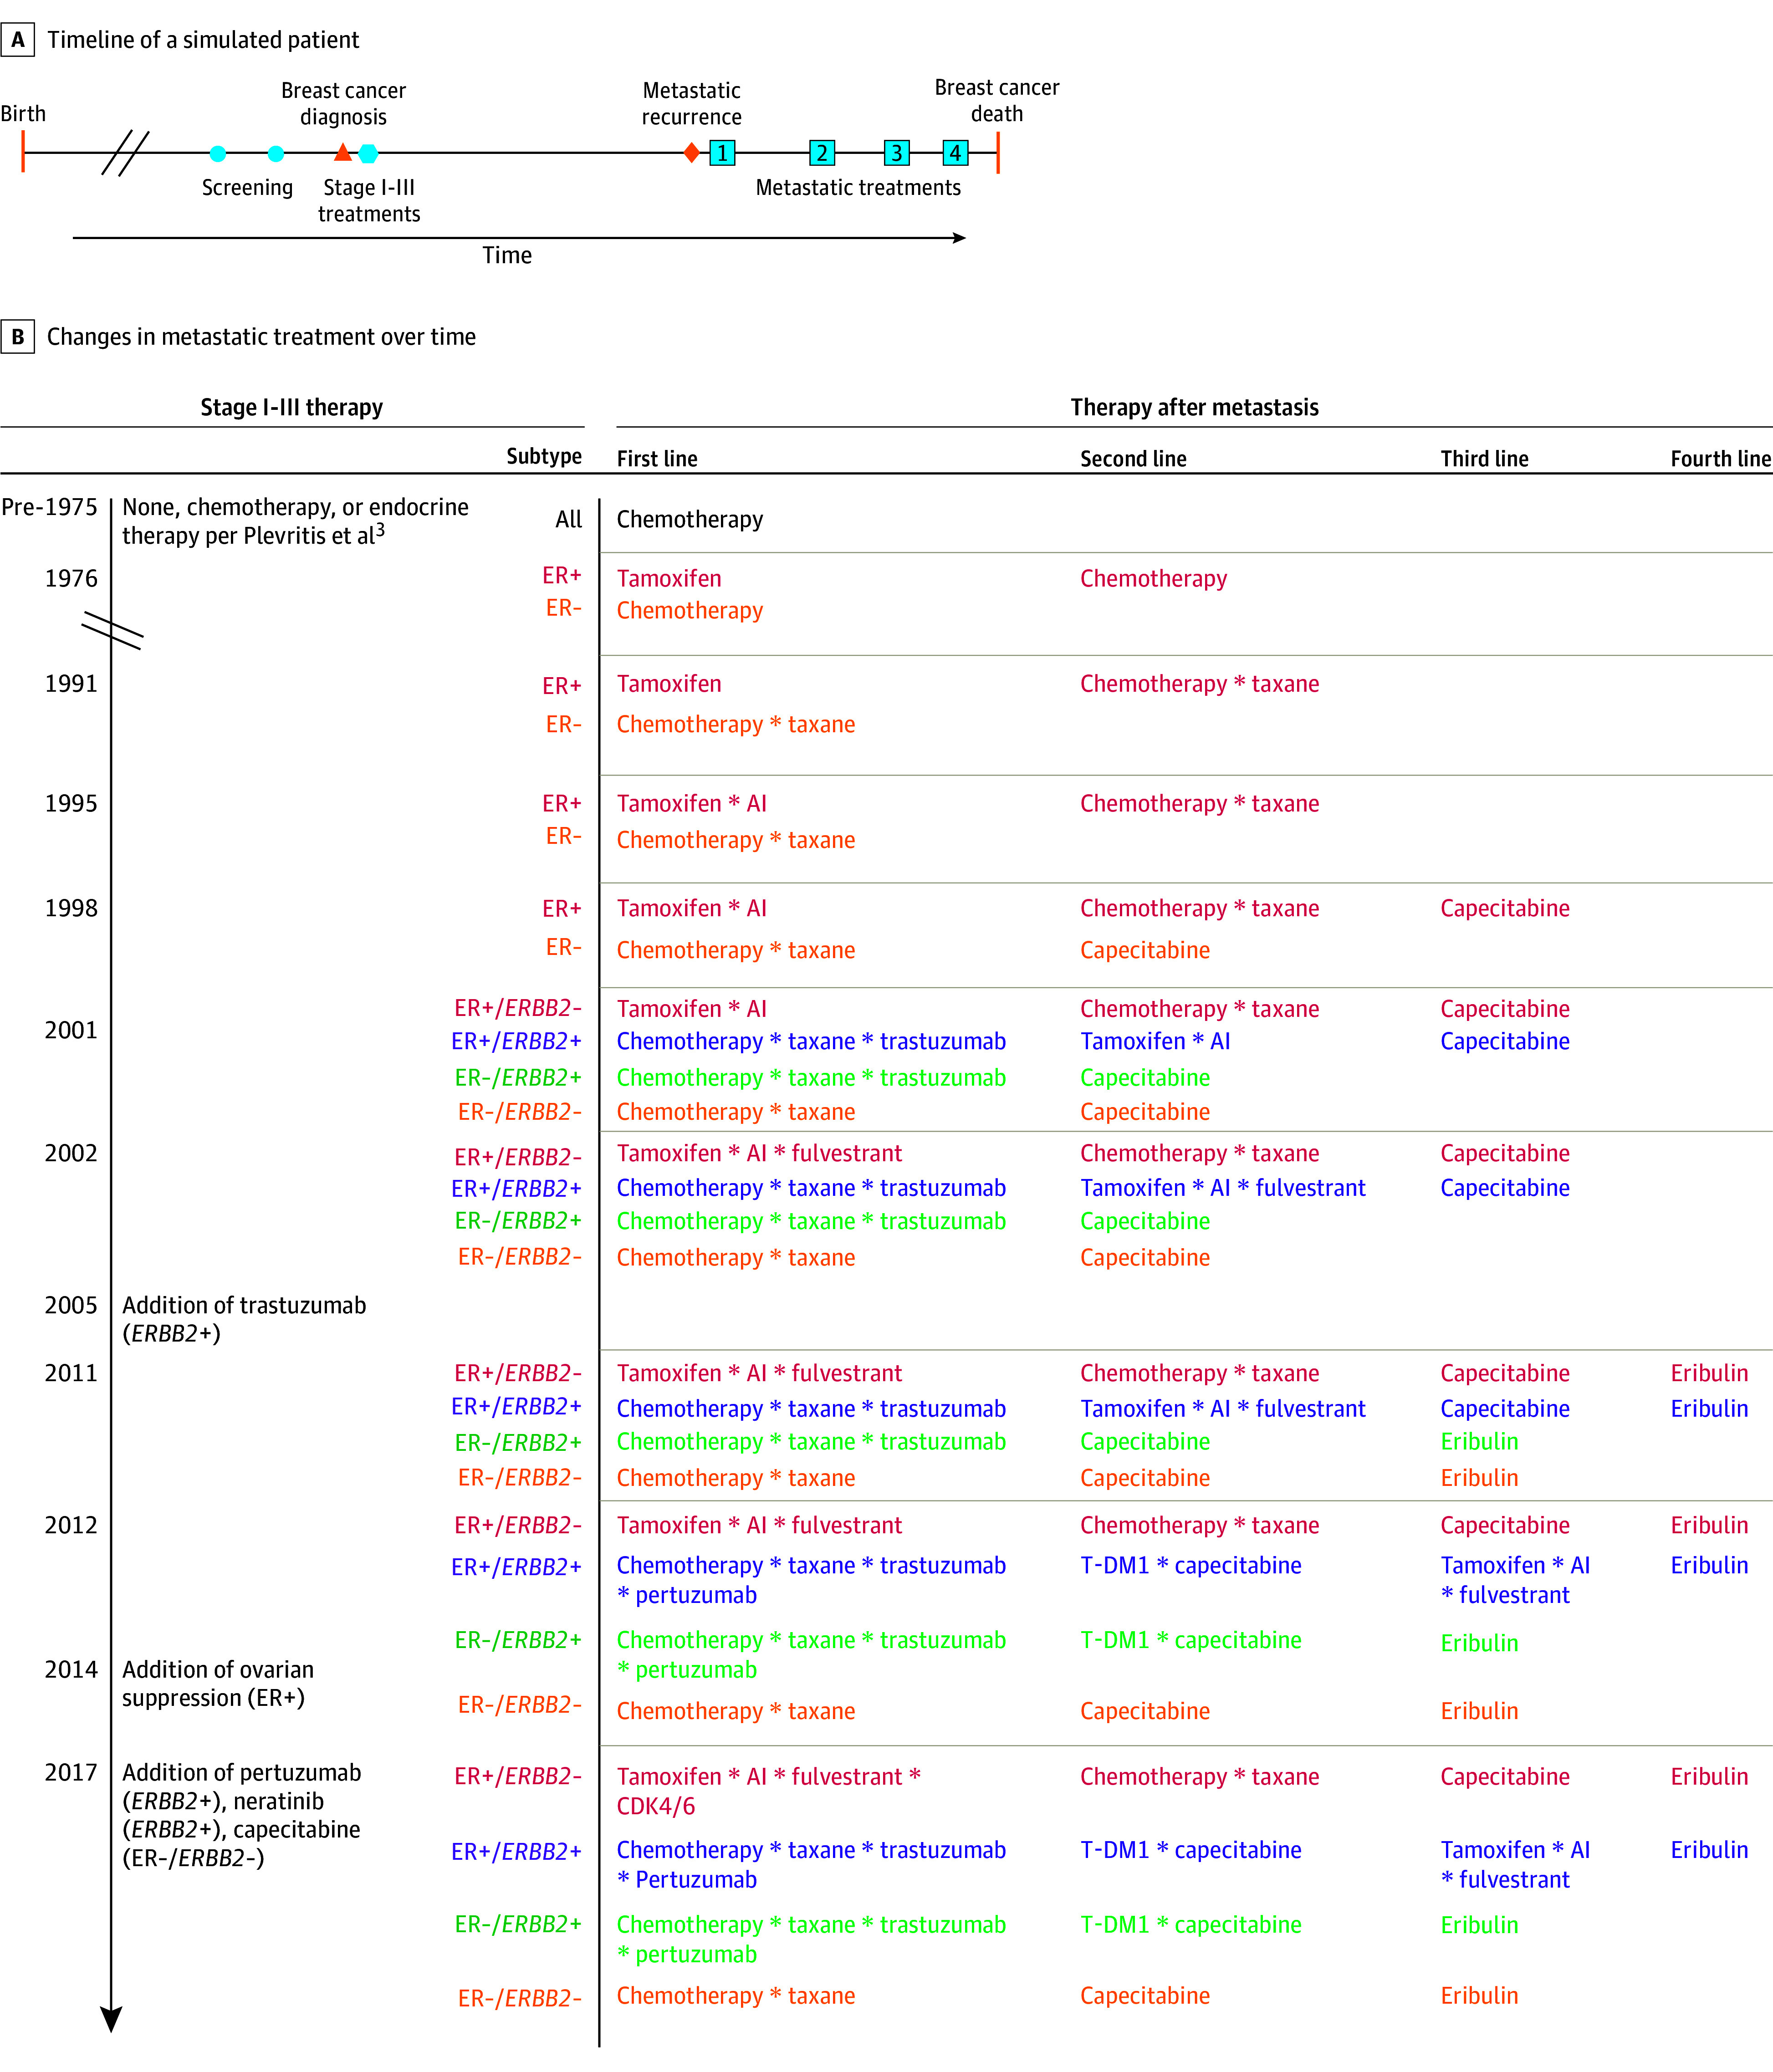
Task: Click the metastatic treatment box numbered 4
Action: 955,153
